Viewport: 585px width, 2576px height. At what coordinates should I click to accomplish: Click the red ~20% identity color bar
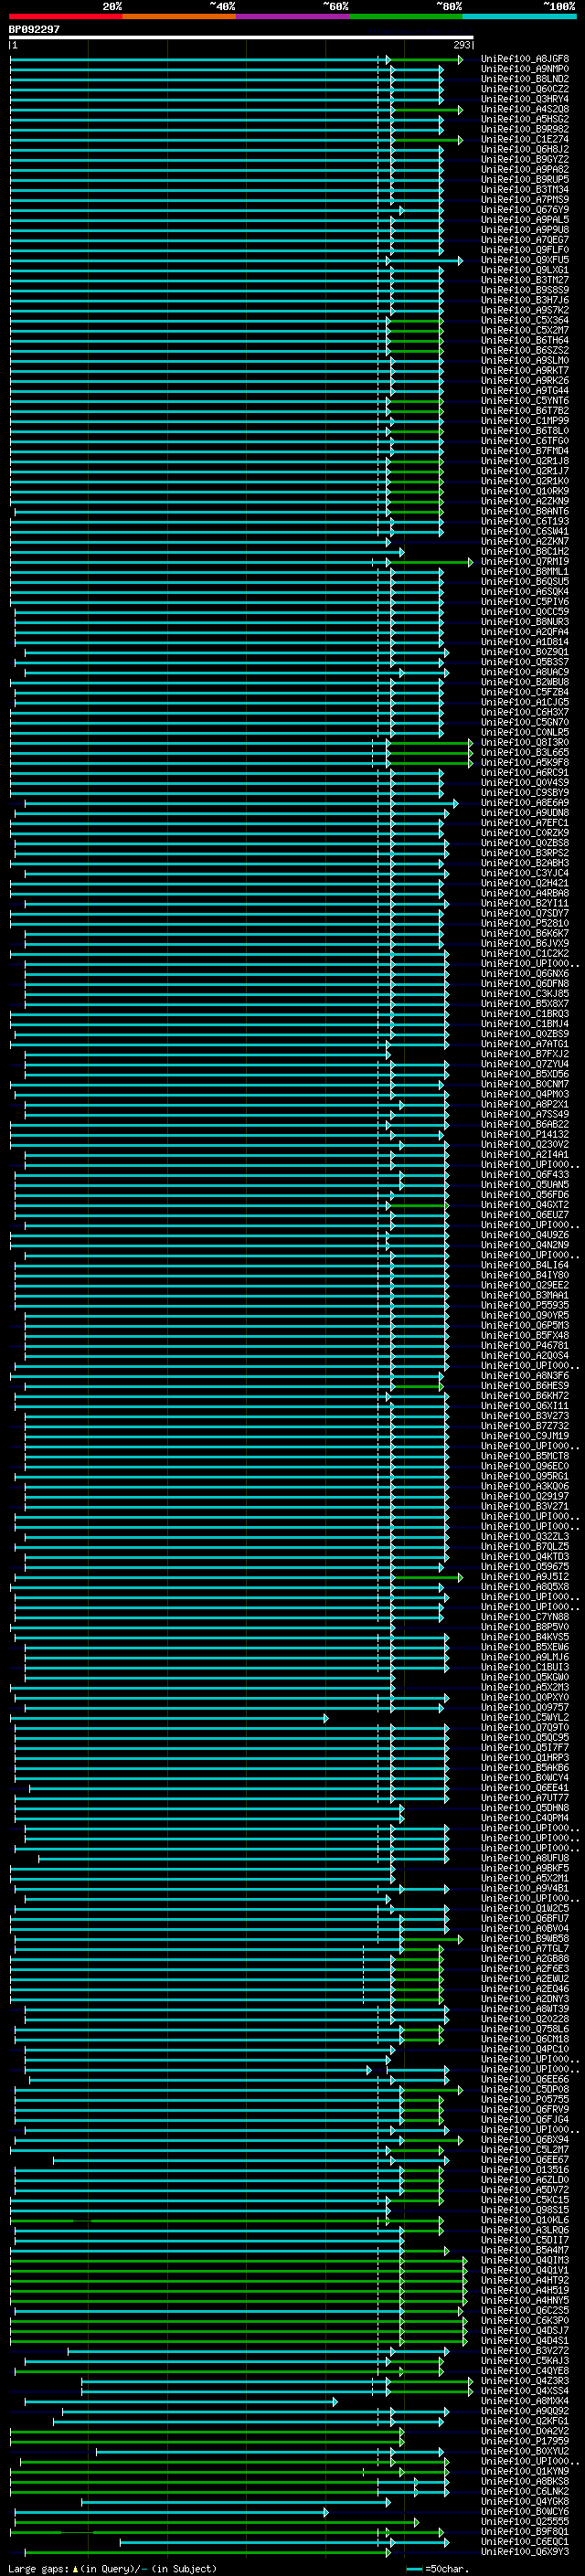66,16
